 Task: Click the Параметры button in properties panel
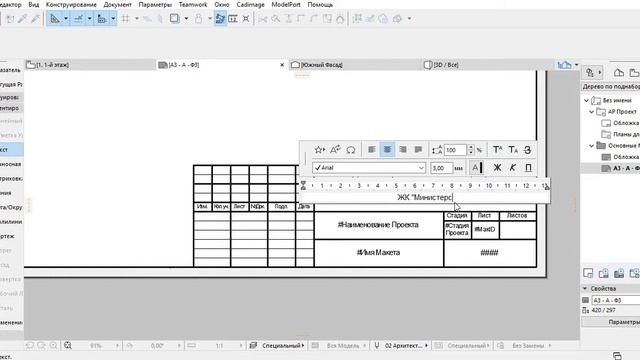[611, 322]
